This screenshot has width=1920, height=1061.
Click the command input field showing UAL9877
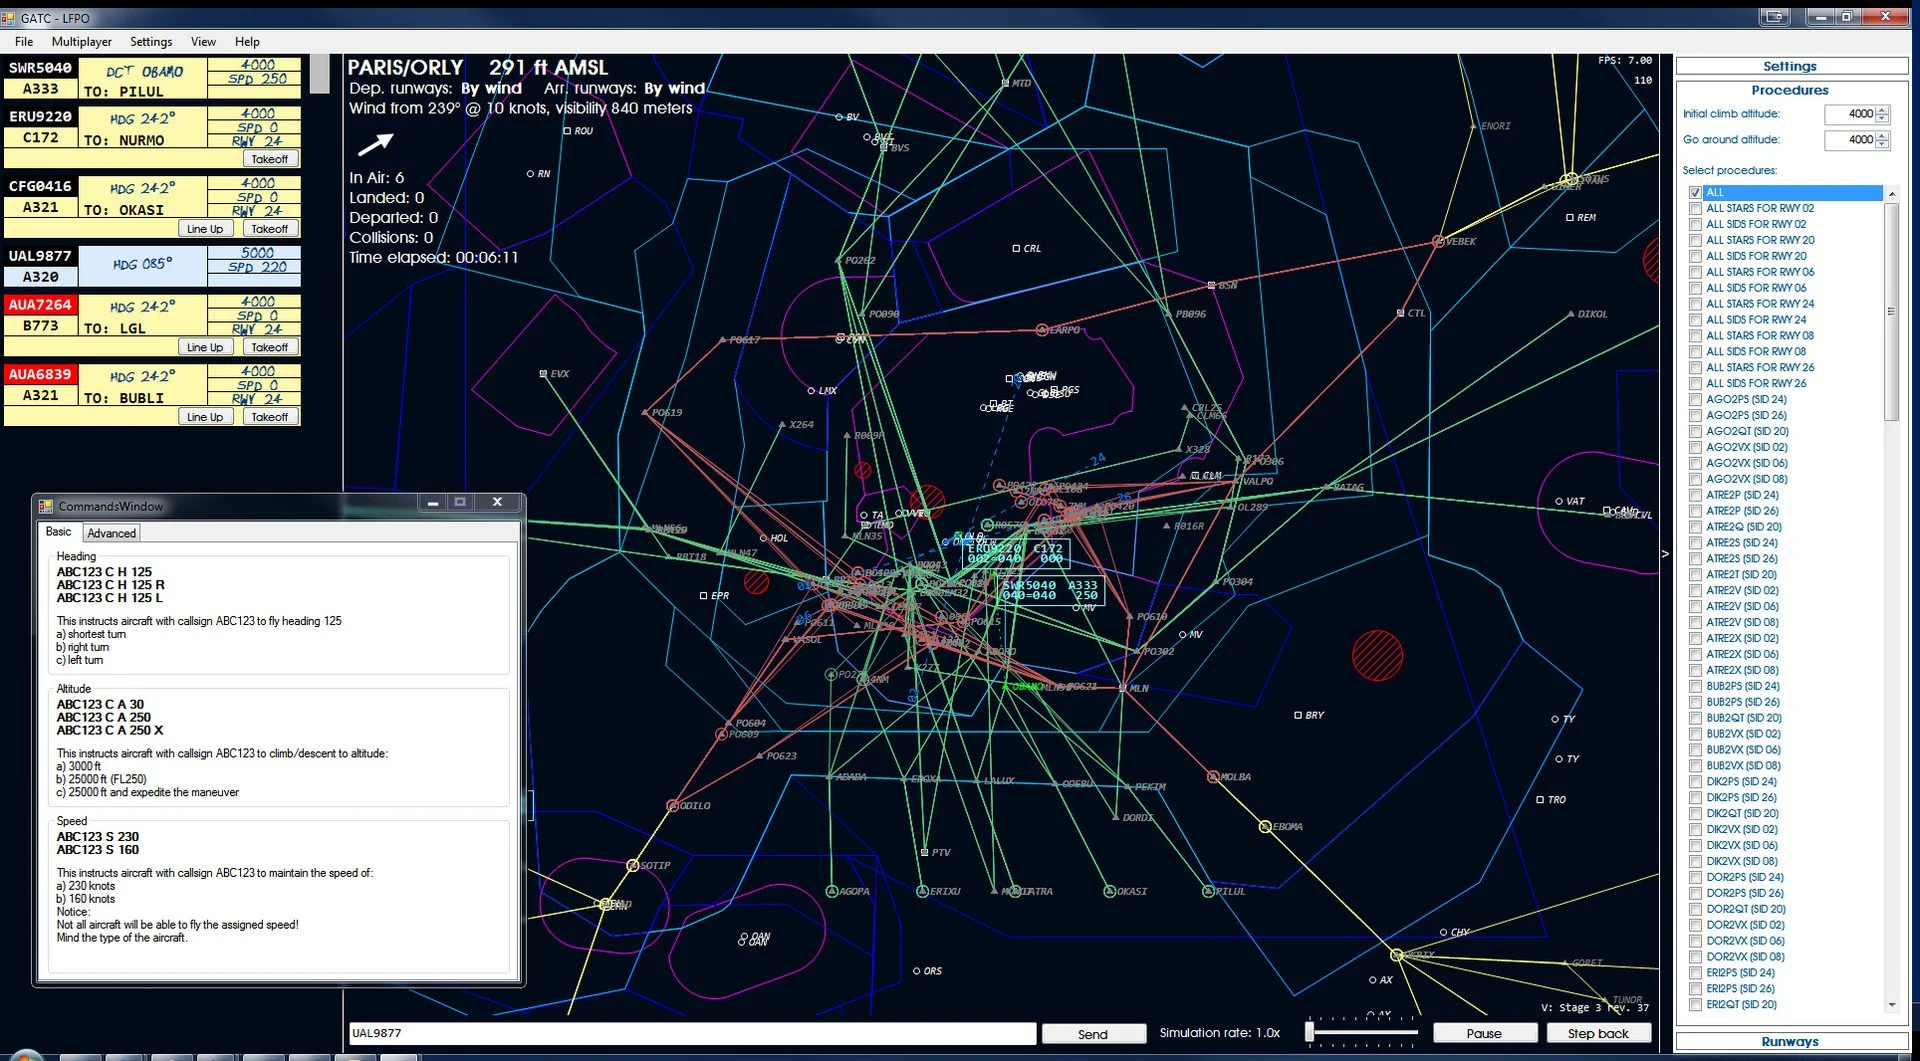690,1032
